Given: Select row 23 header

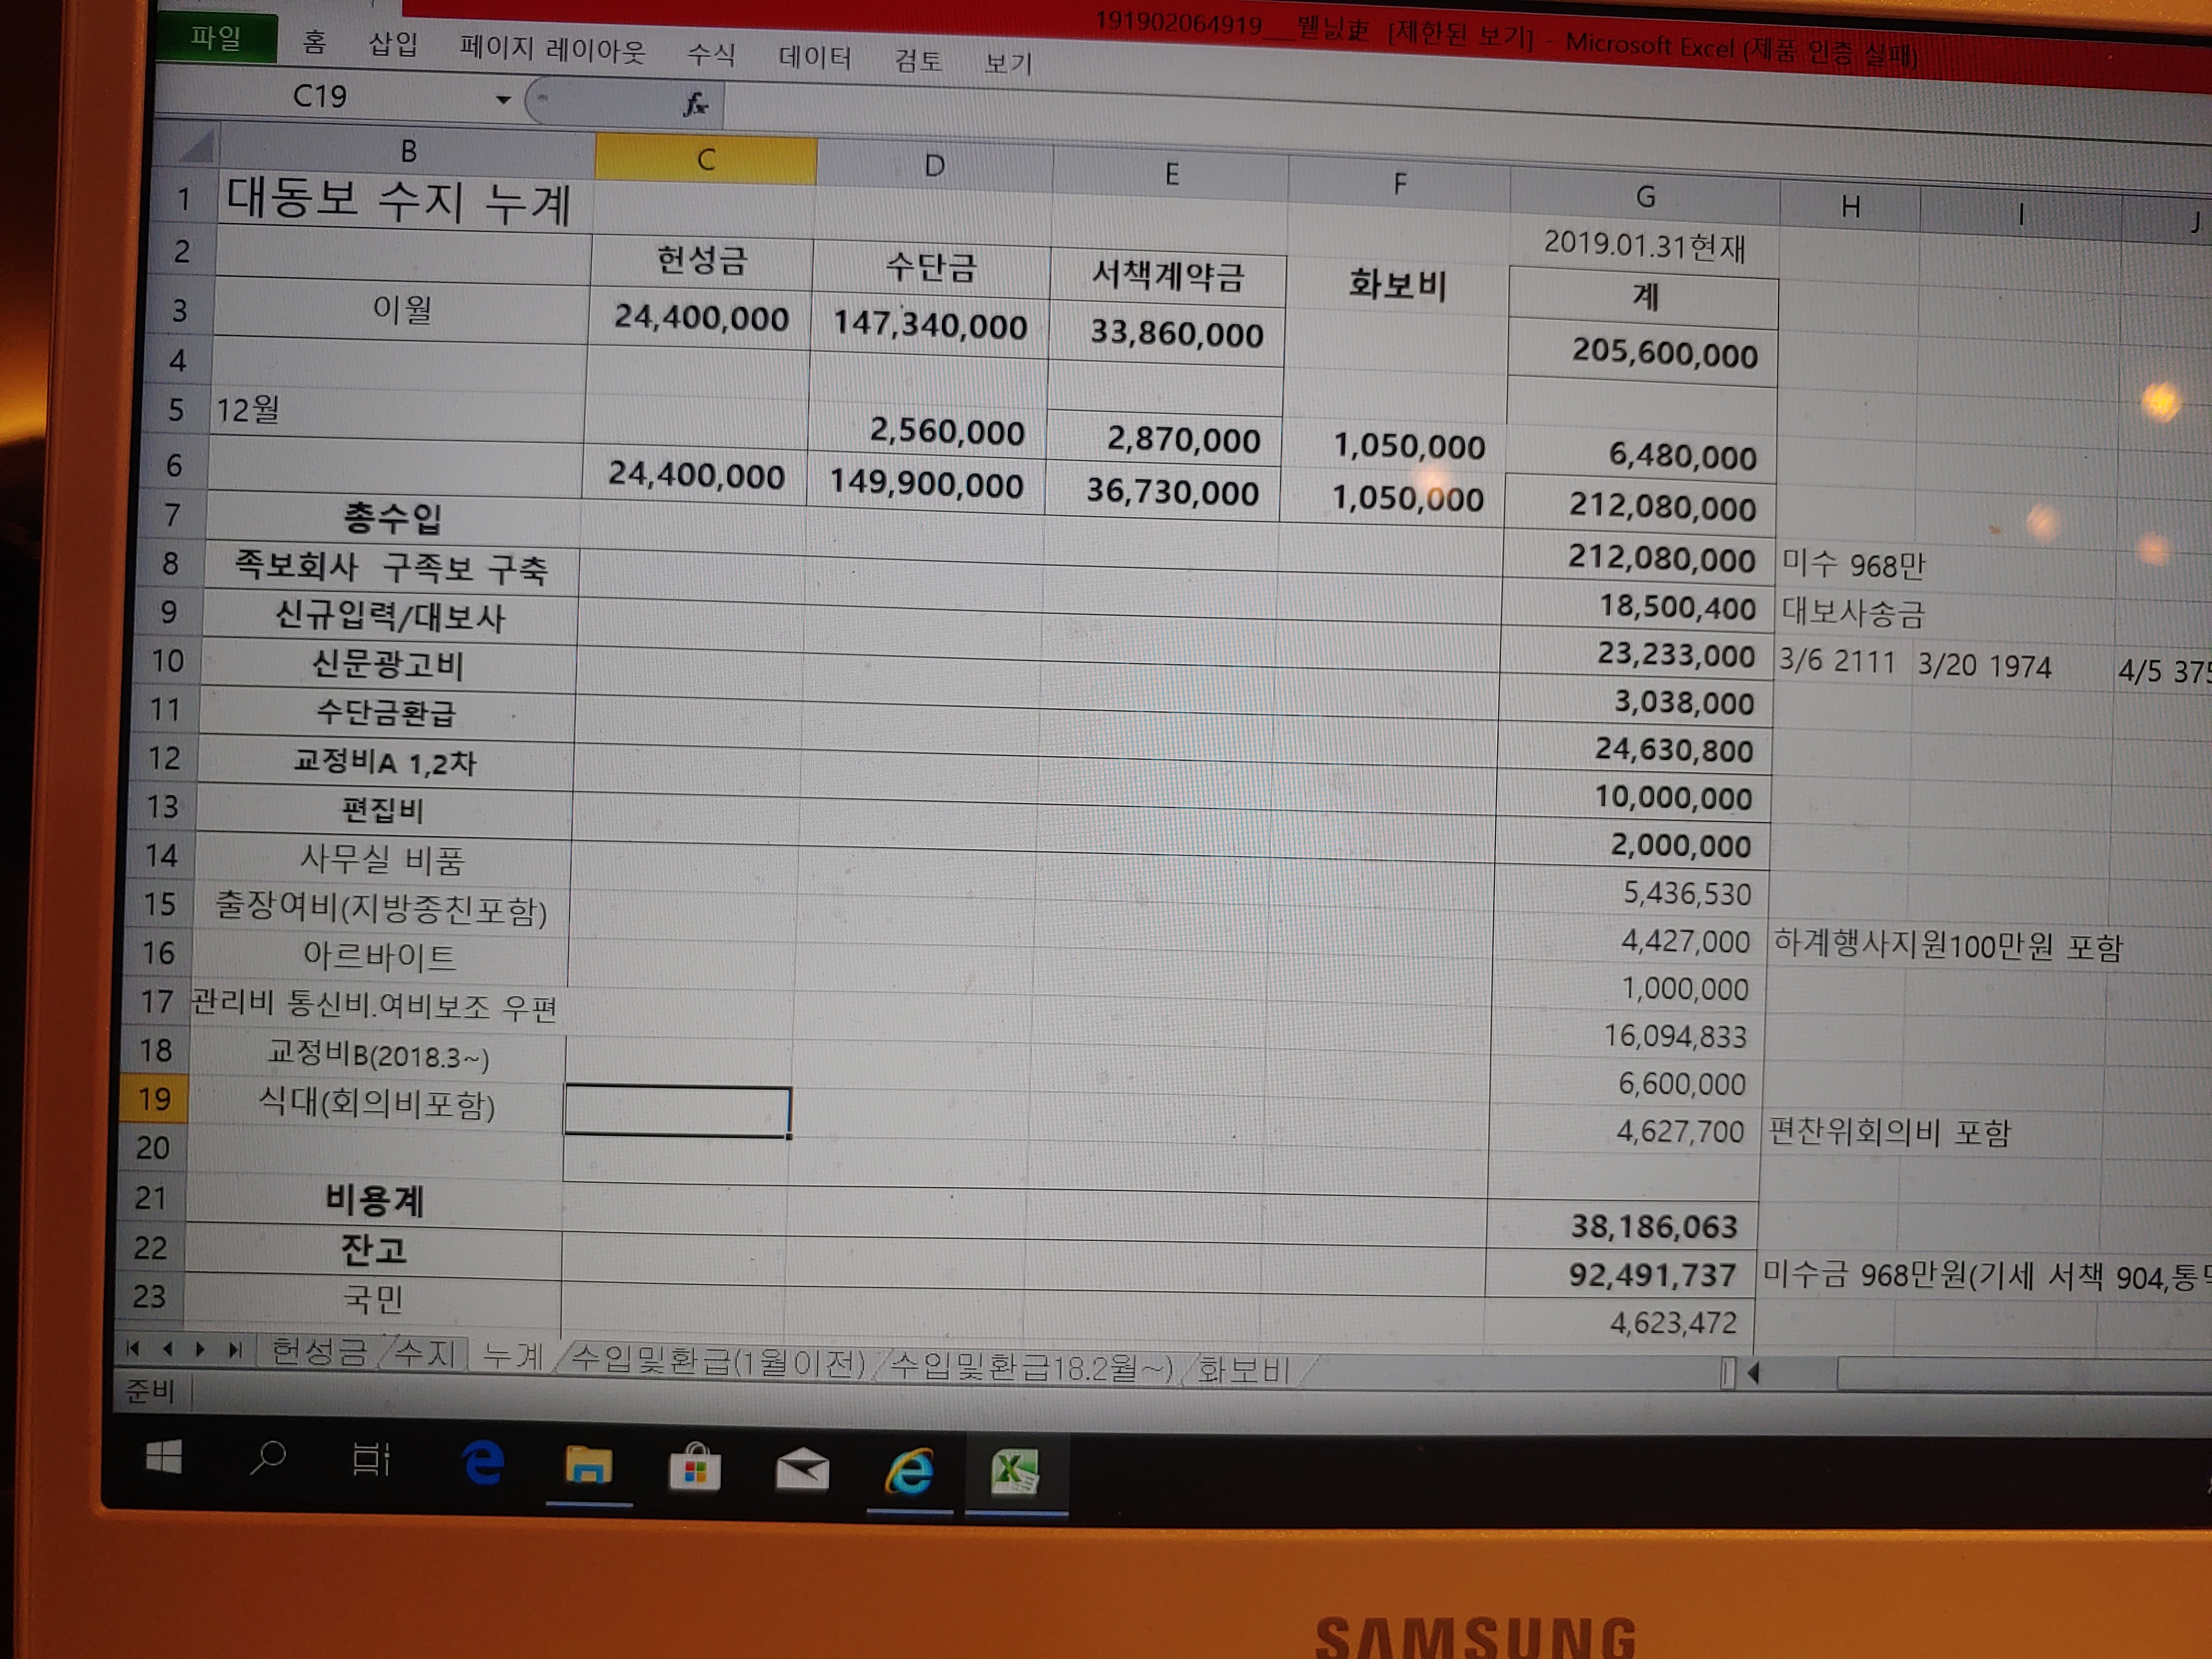Looking at the screenshot, I should click(149, 1296).
